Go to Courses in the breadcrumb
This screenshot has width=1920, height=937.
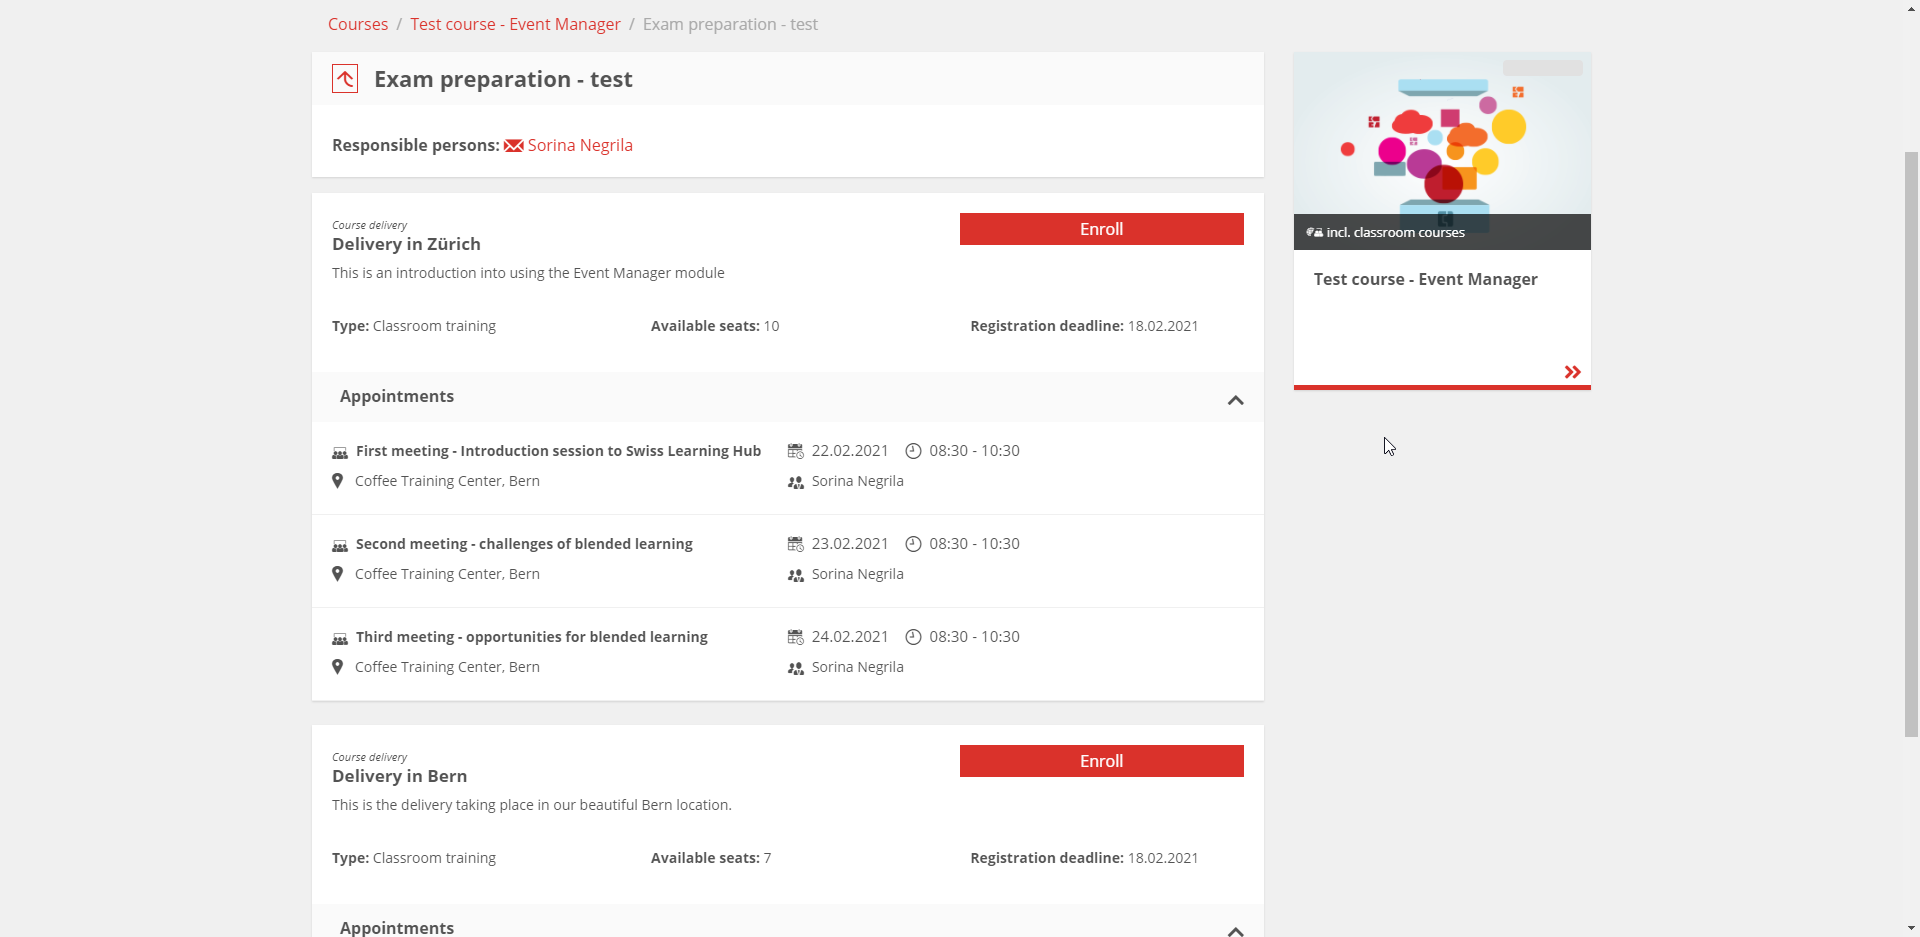point(358,24)
